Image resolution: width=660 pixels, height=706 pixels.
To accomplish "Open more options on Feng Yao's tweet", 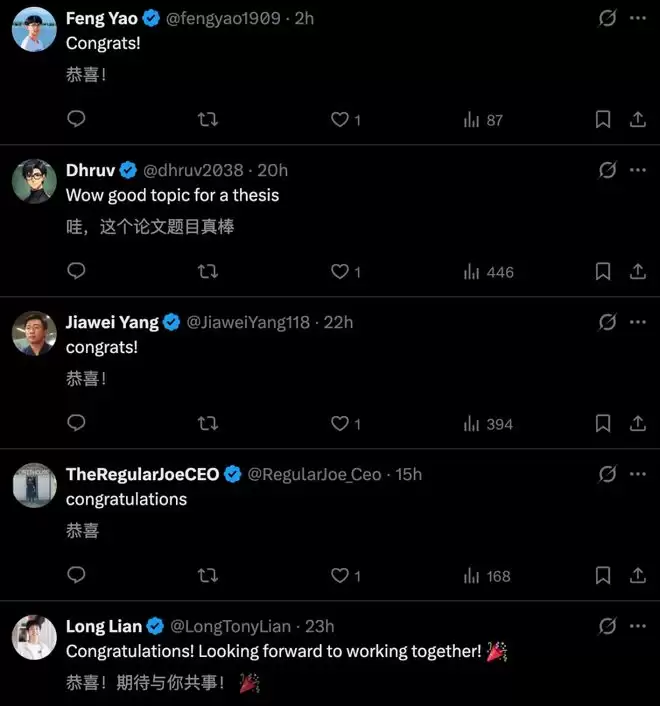I will [638, 18].
